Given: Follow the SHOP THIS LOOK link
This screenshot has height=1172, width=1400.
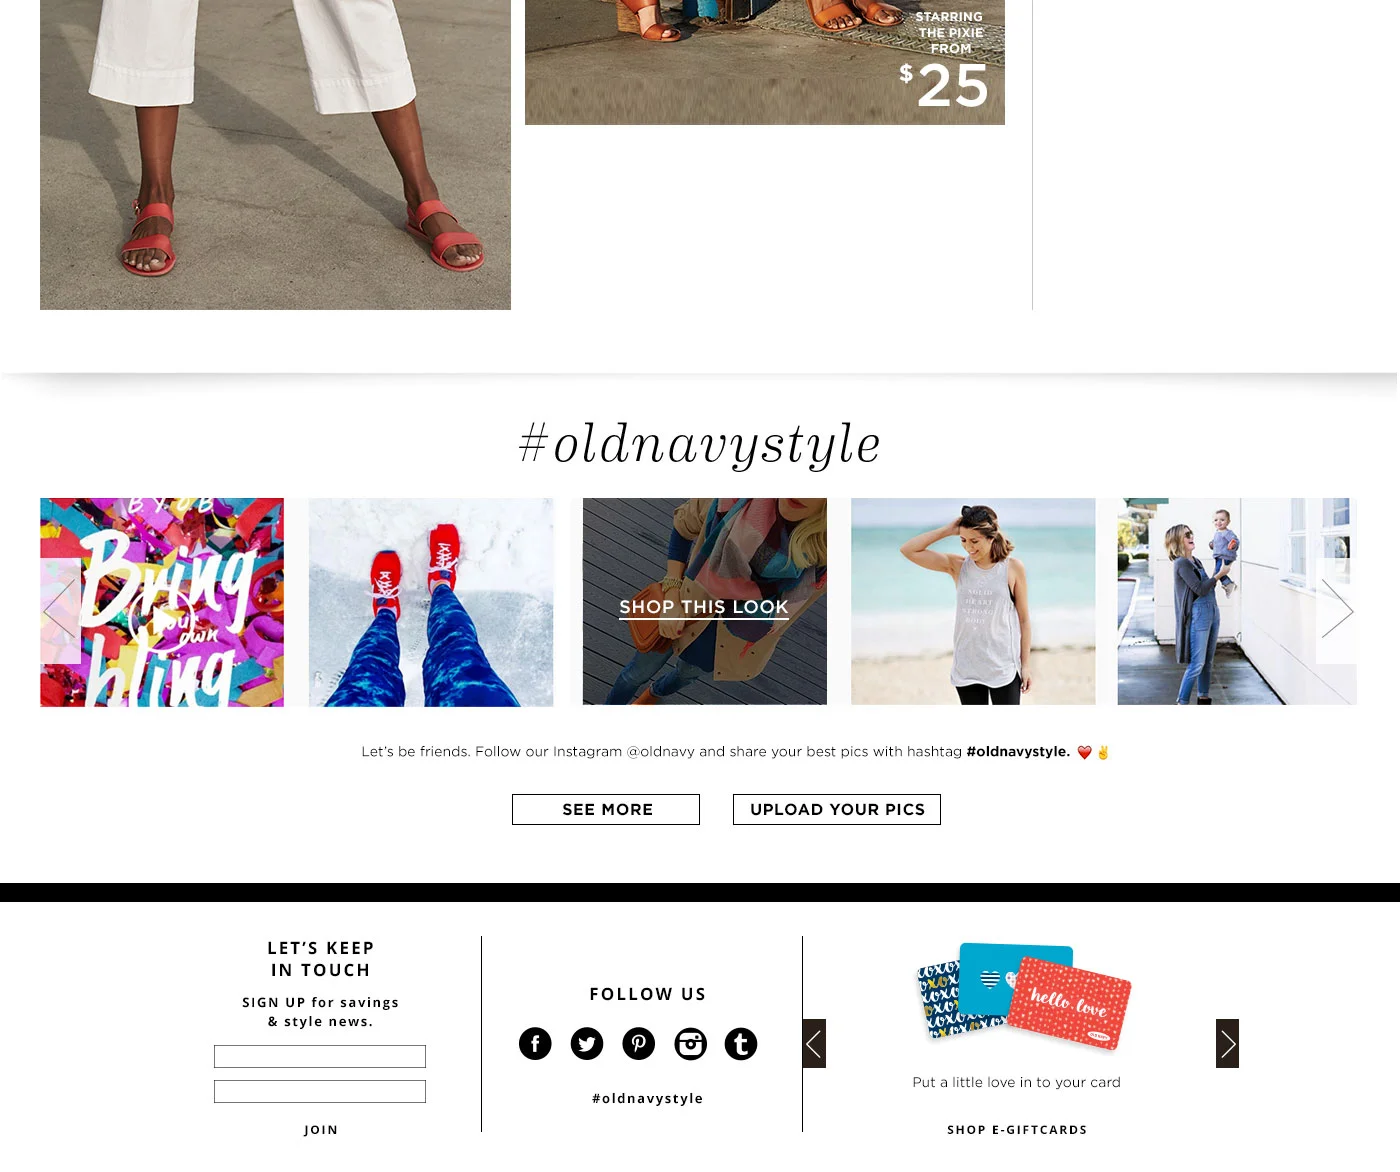Looking at the screenshot, I should tap(704, 607).
